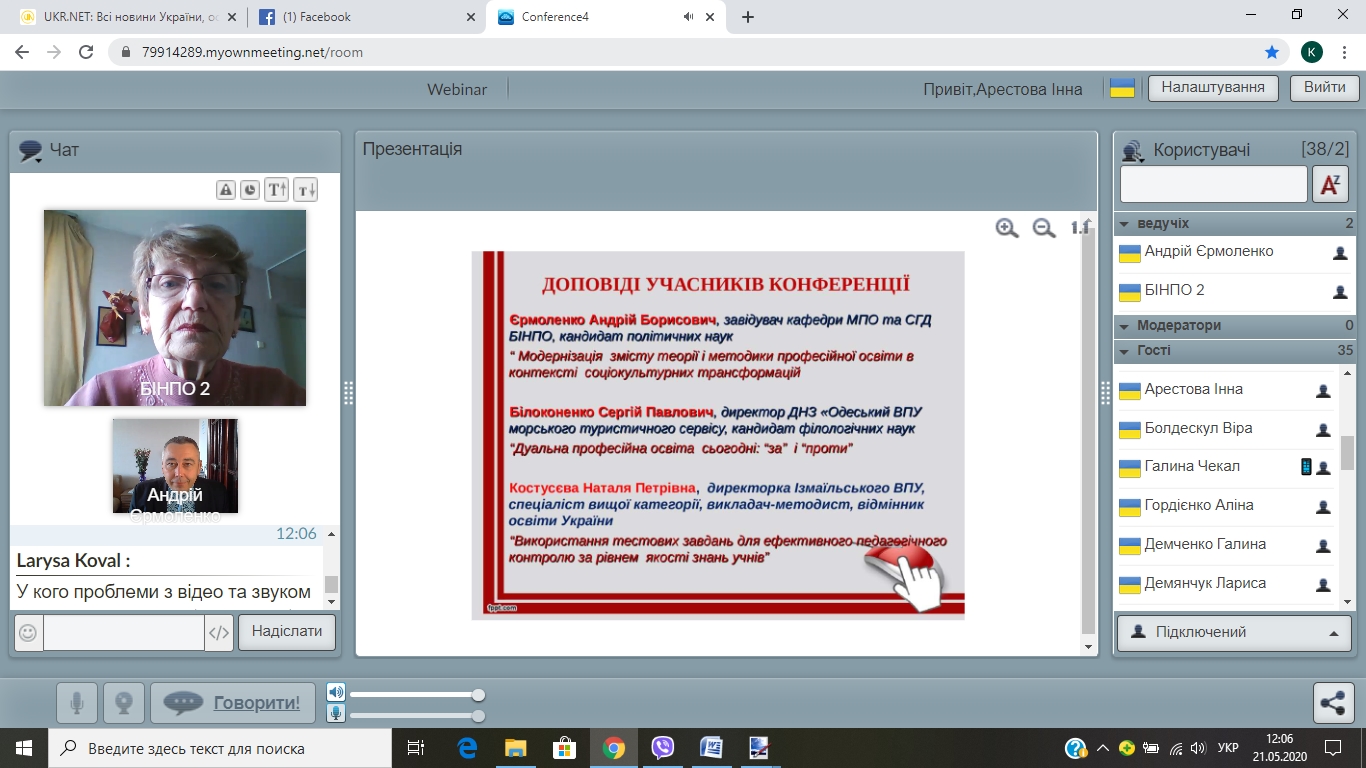Image resolution: width=1366 pixels, height=768 pixels.
Task: Click the A-Z sort users icon
Action: click(1331, 184)
